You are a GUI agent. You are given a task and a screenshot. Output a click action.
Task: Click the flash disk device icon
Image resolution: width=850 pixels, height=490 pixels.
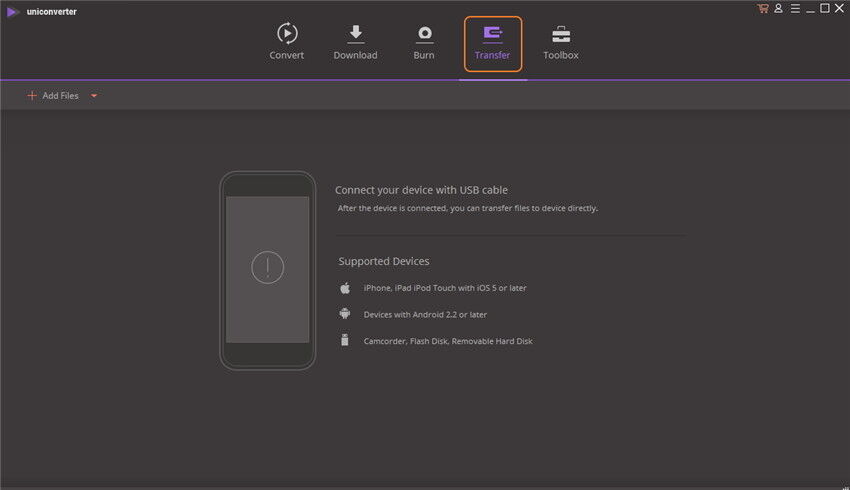point(344,340)
